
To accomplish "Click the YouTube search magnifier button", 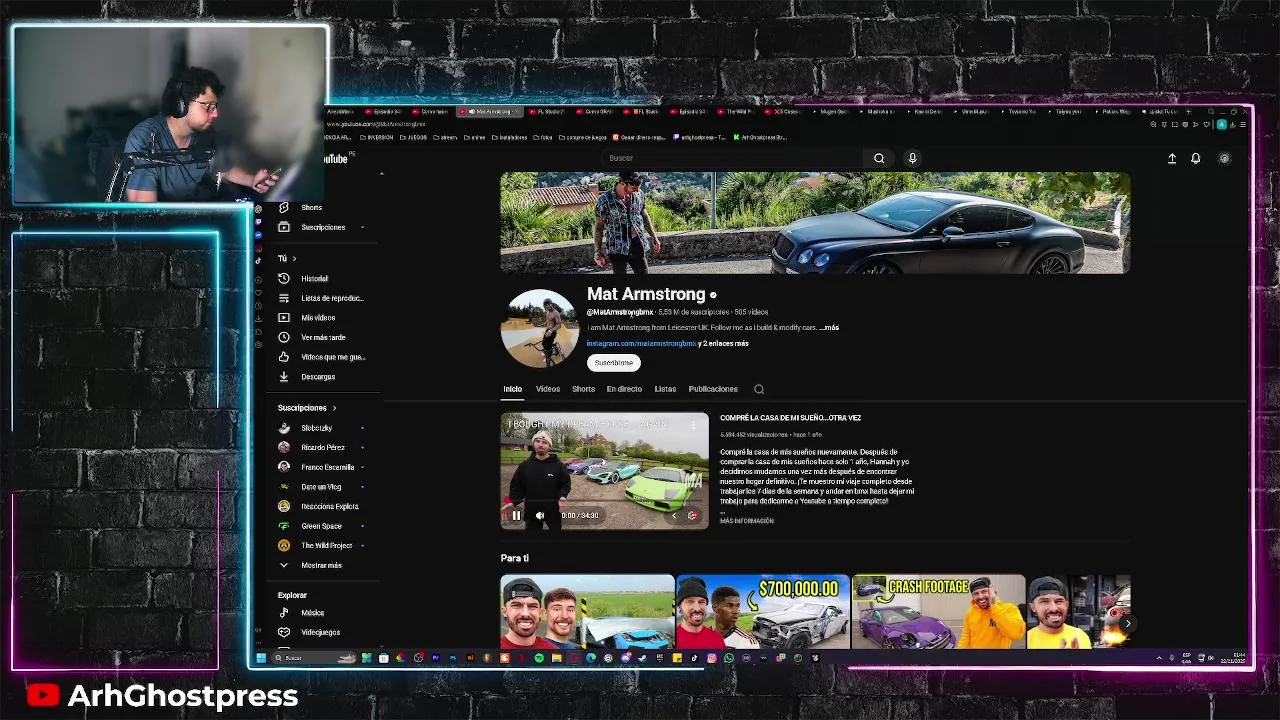I will (879, 158).
